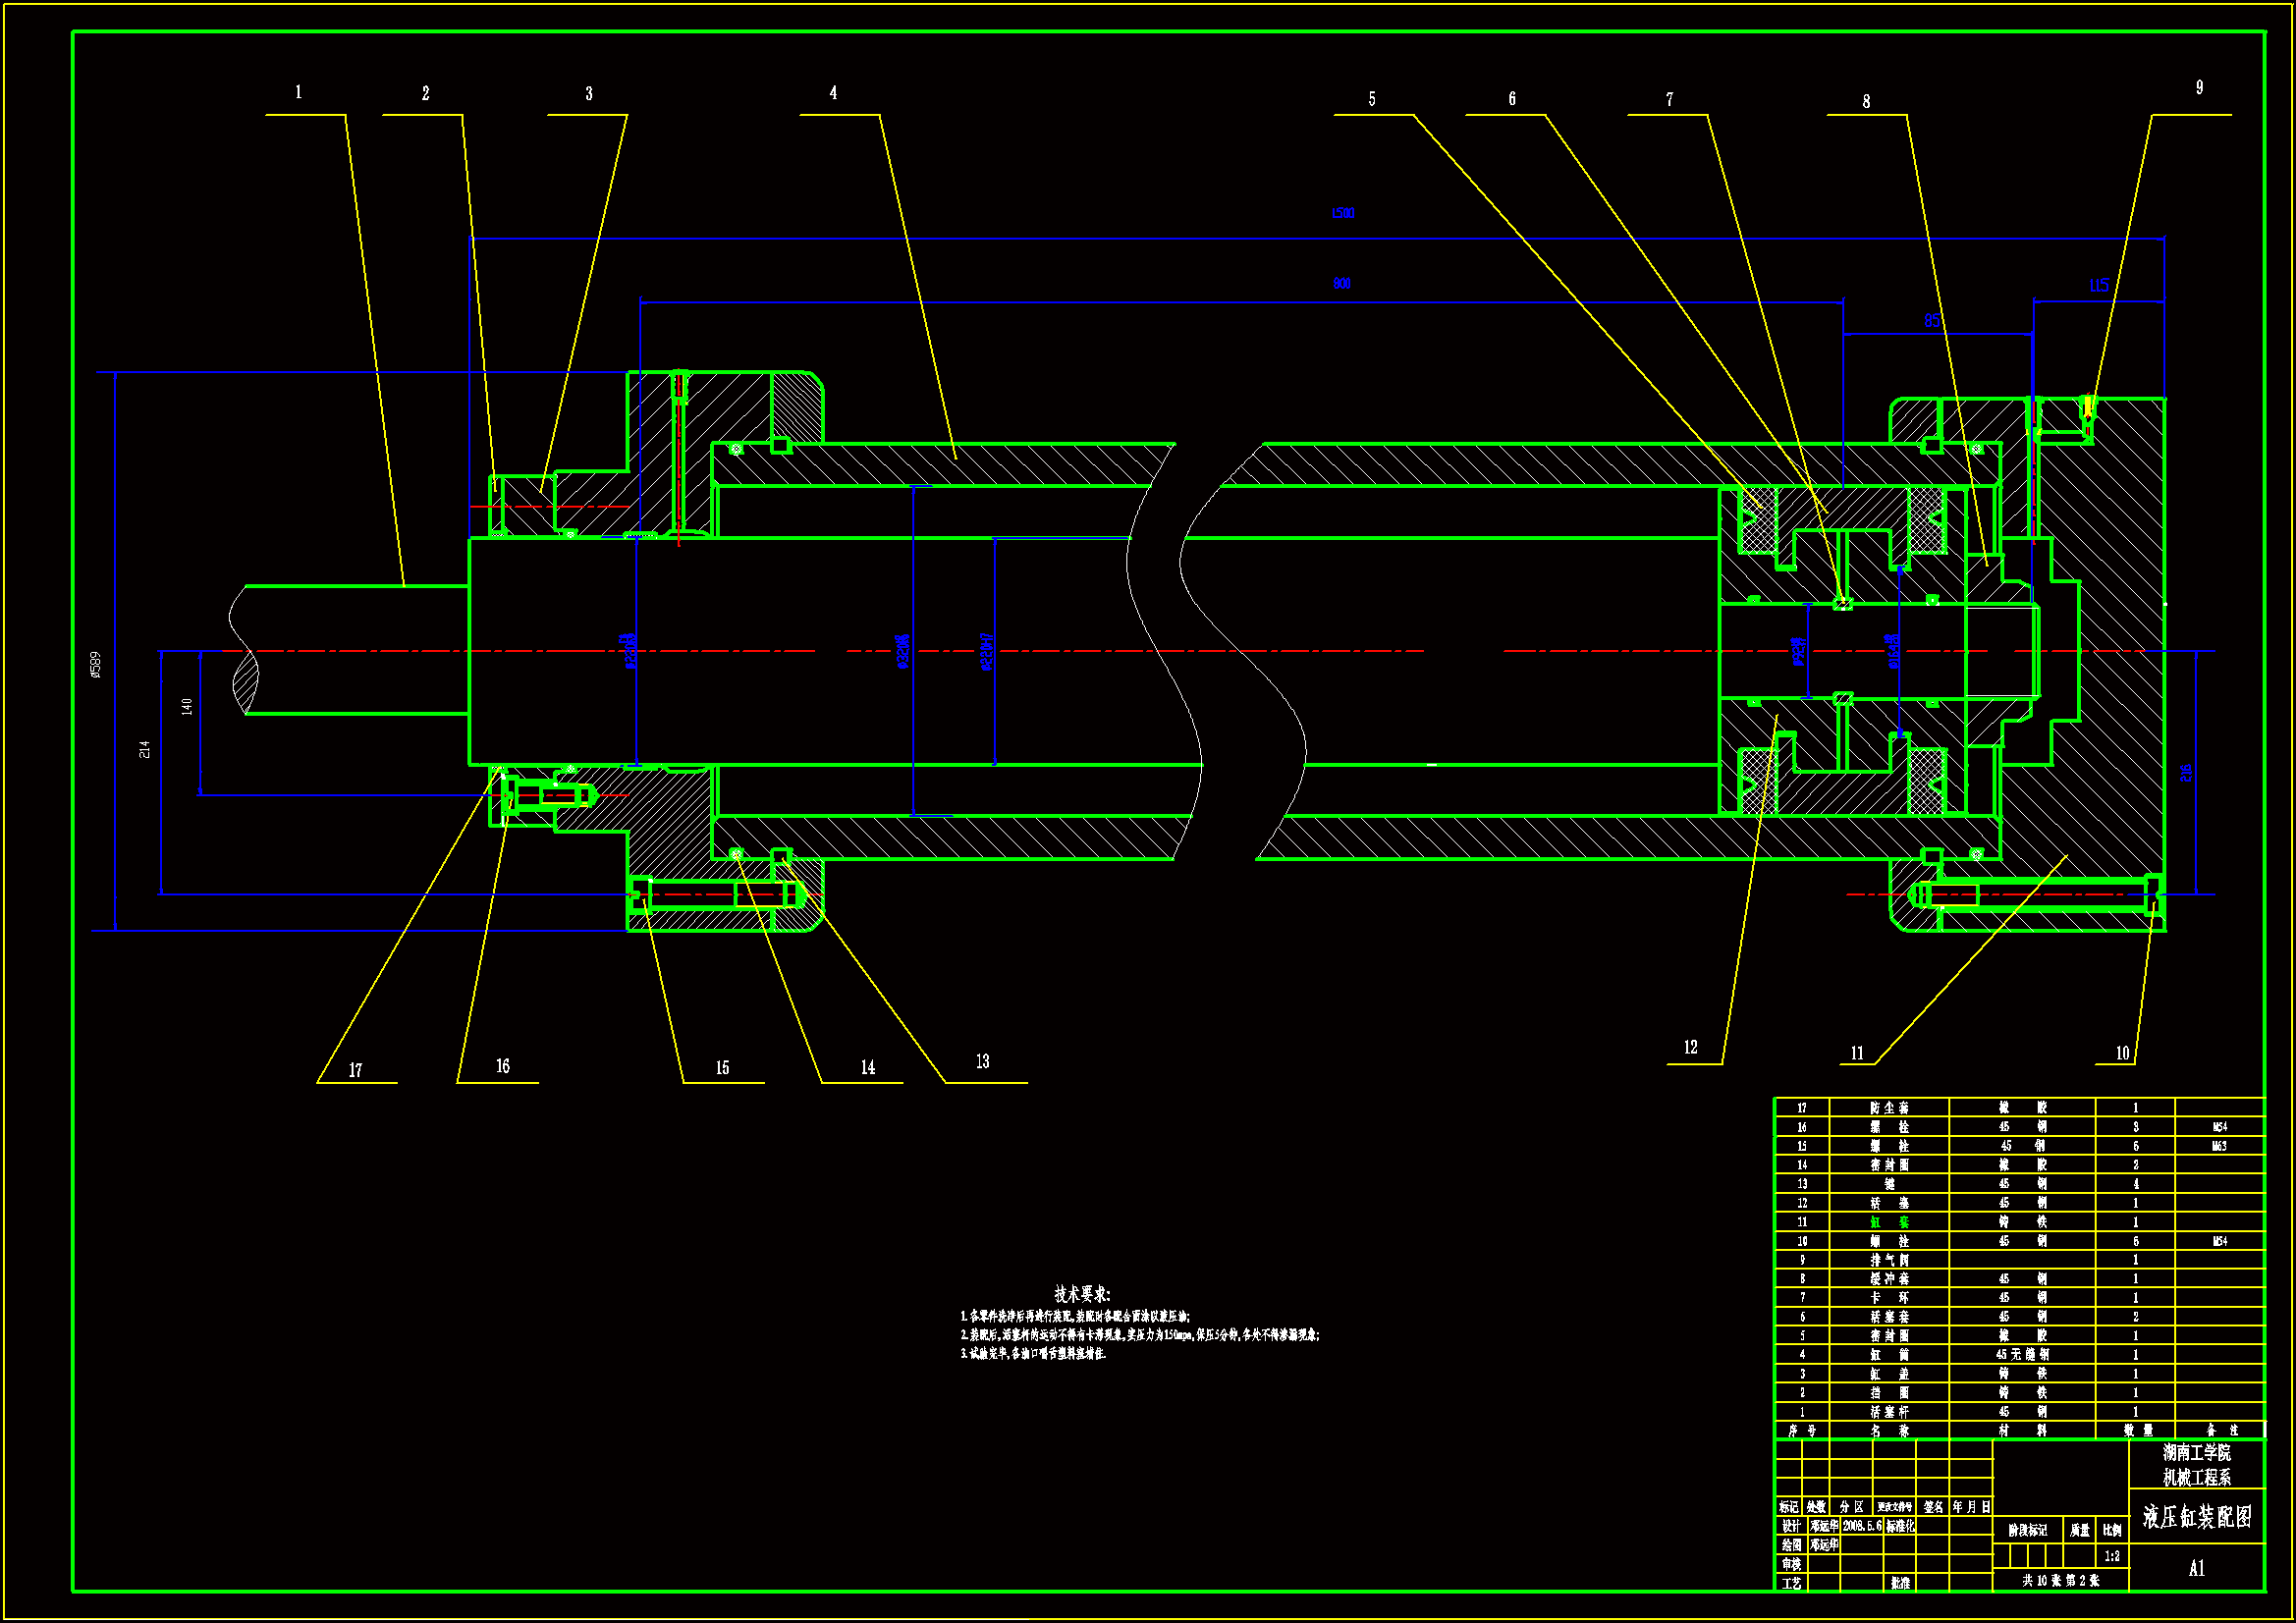
Task: Select part label 12 below piston
Action: (x=1690, y=1048)
